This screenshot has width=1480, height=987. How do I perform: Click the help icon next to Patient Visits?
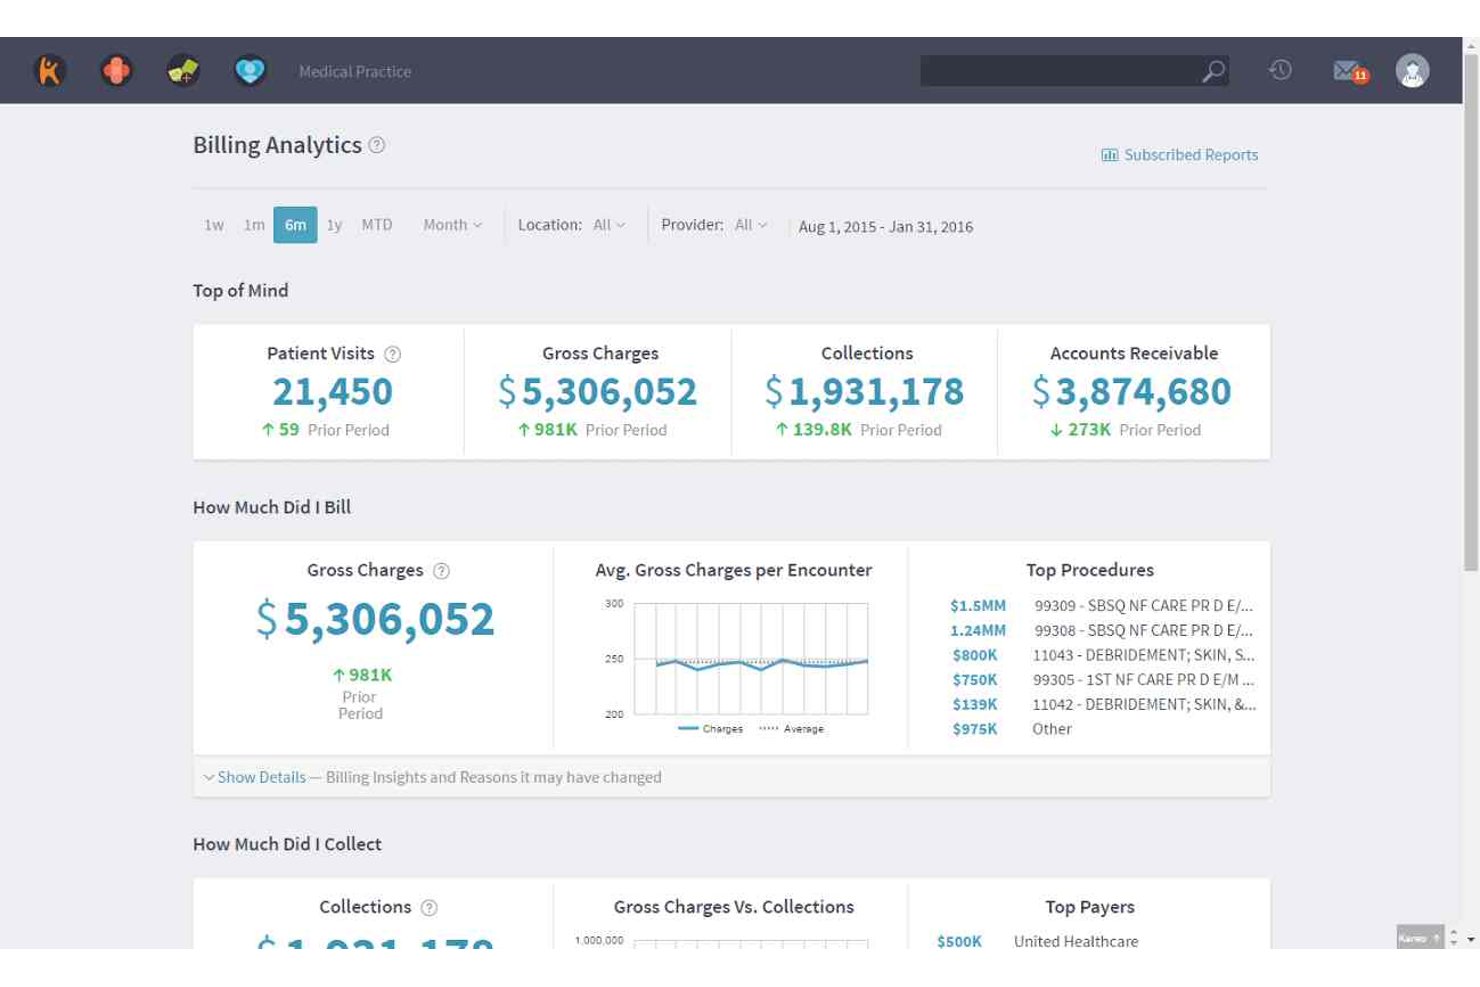(393, 354)
